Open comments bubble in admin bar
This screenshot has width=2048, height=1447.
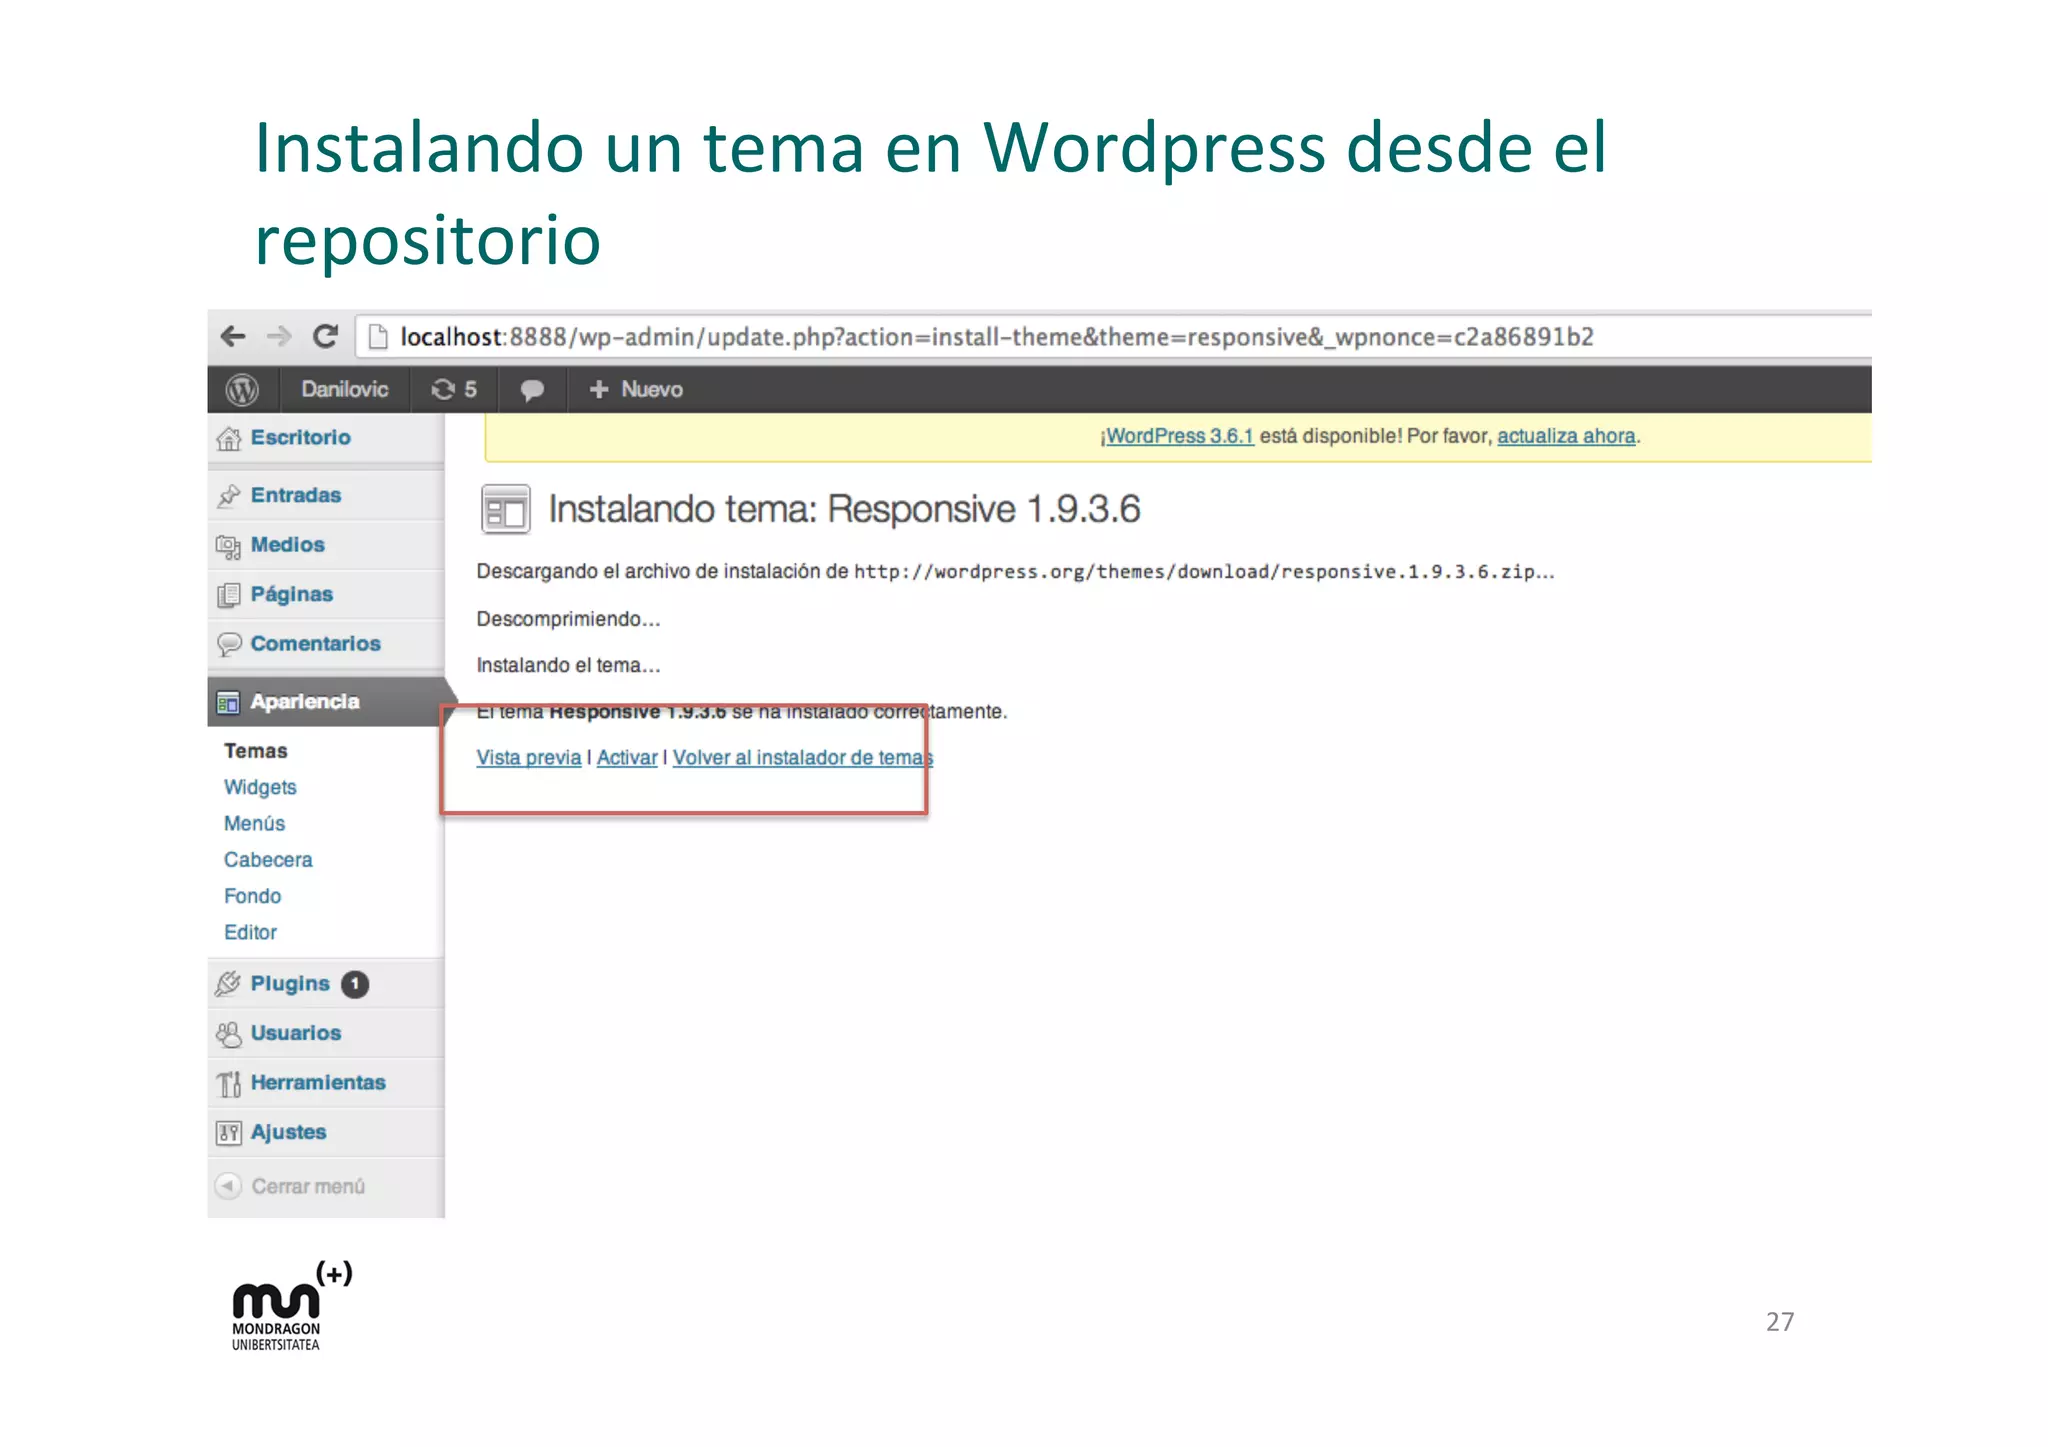coord(532,390)
